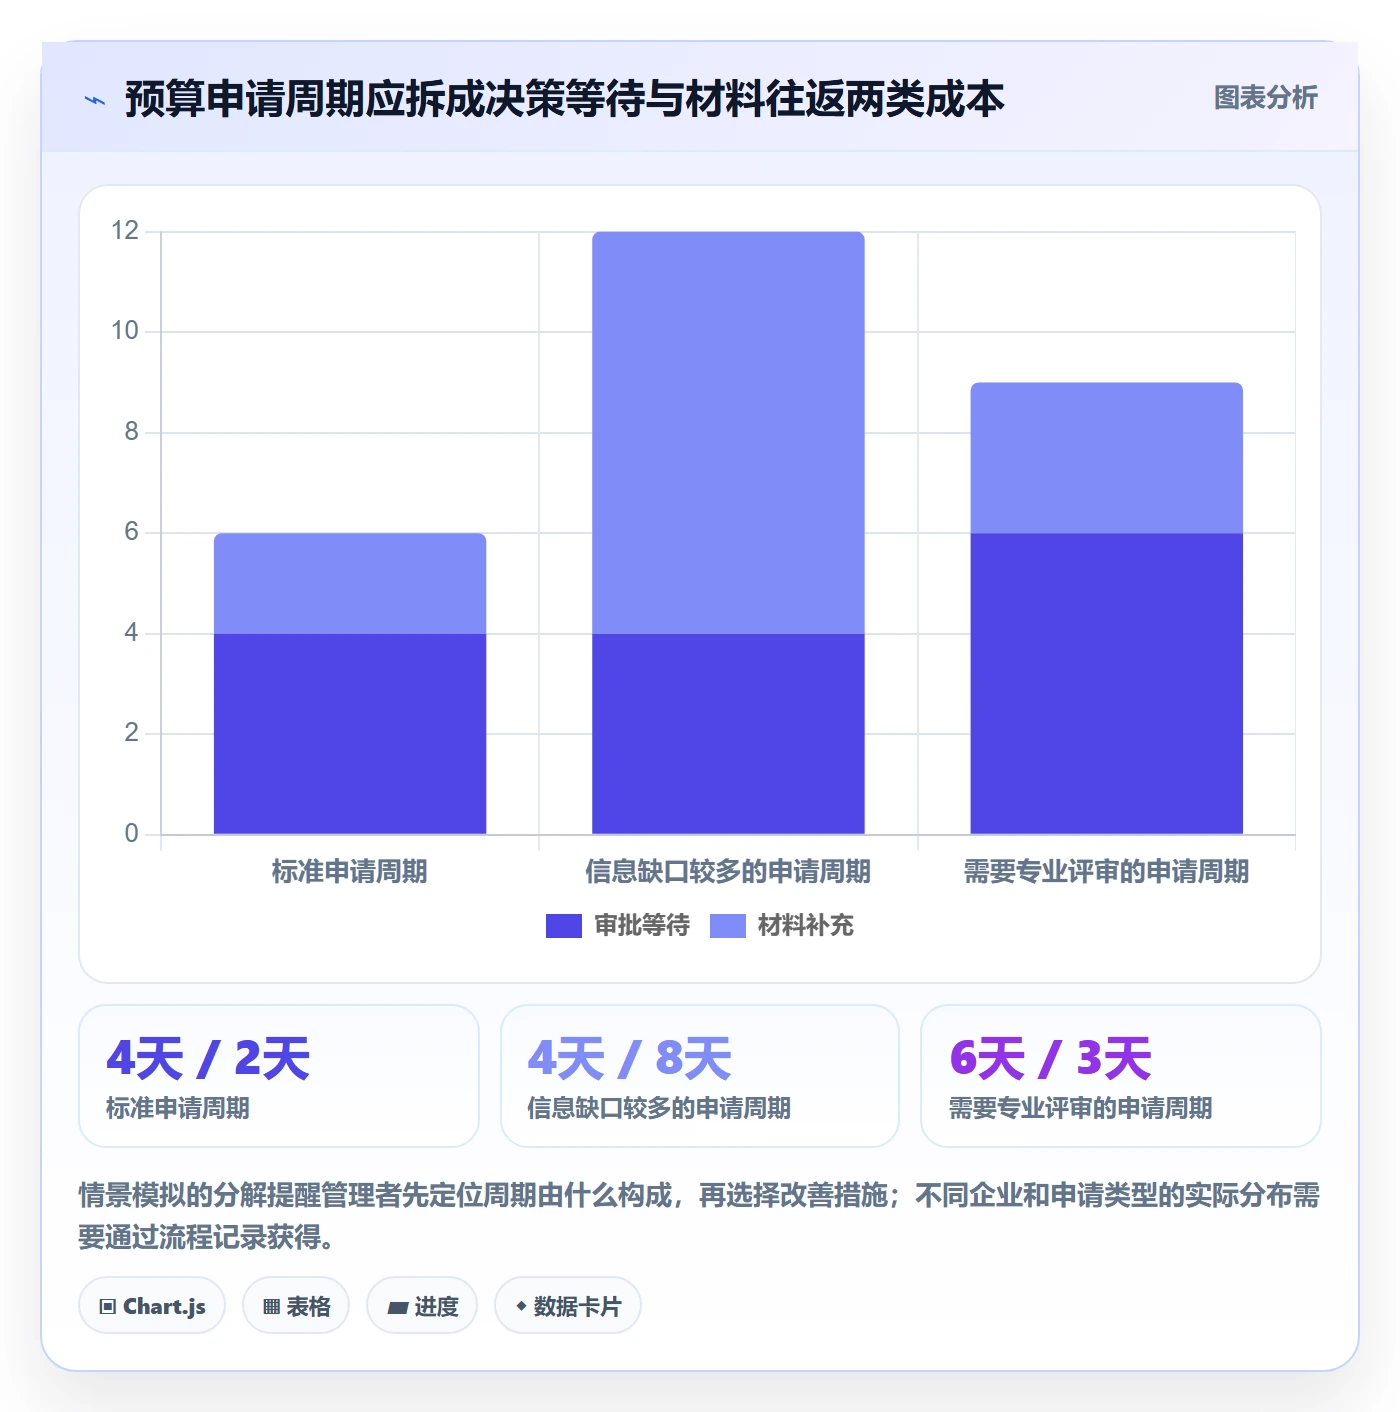The height and width of the screenshot is (1412, 1400).
Task: Click the 进度 tag
Action: pyautogui.click(x=422, y=1306)
